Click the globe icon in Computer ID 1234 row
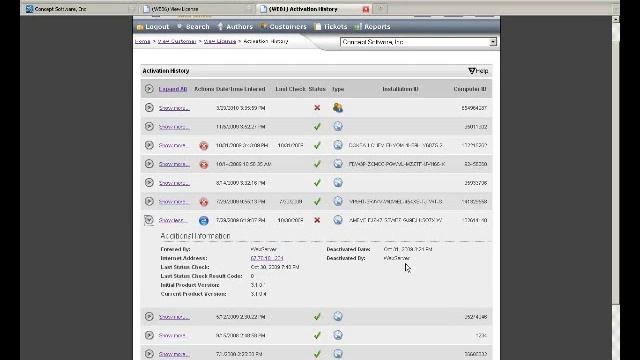 [338, 335]
